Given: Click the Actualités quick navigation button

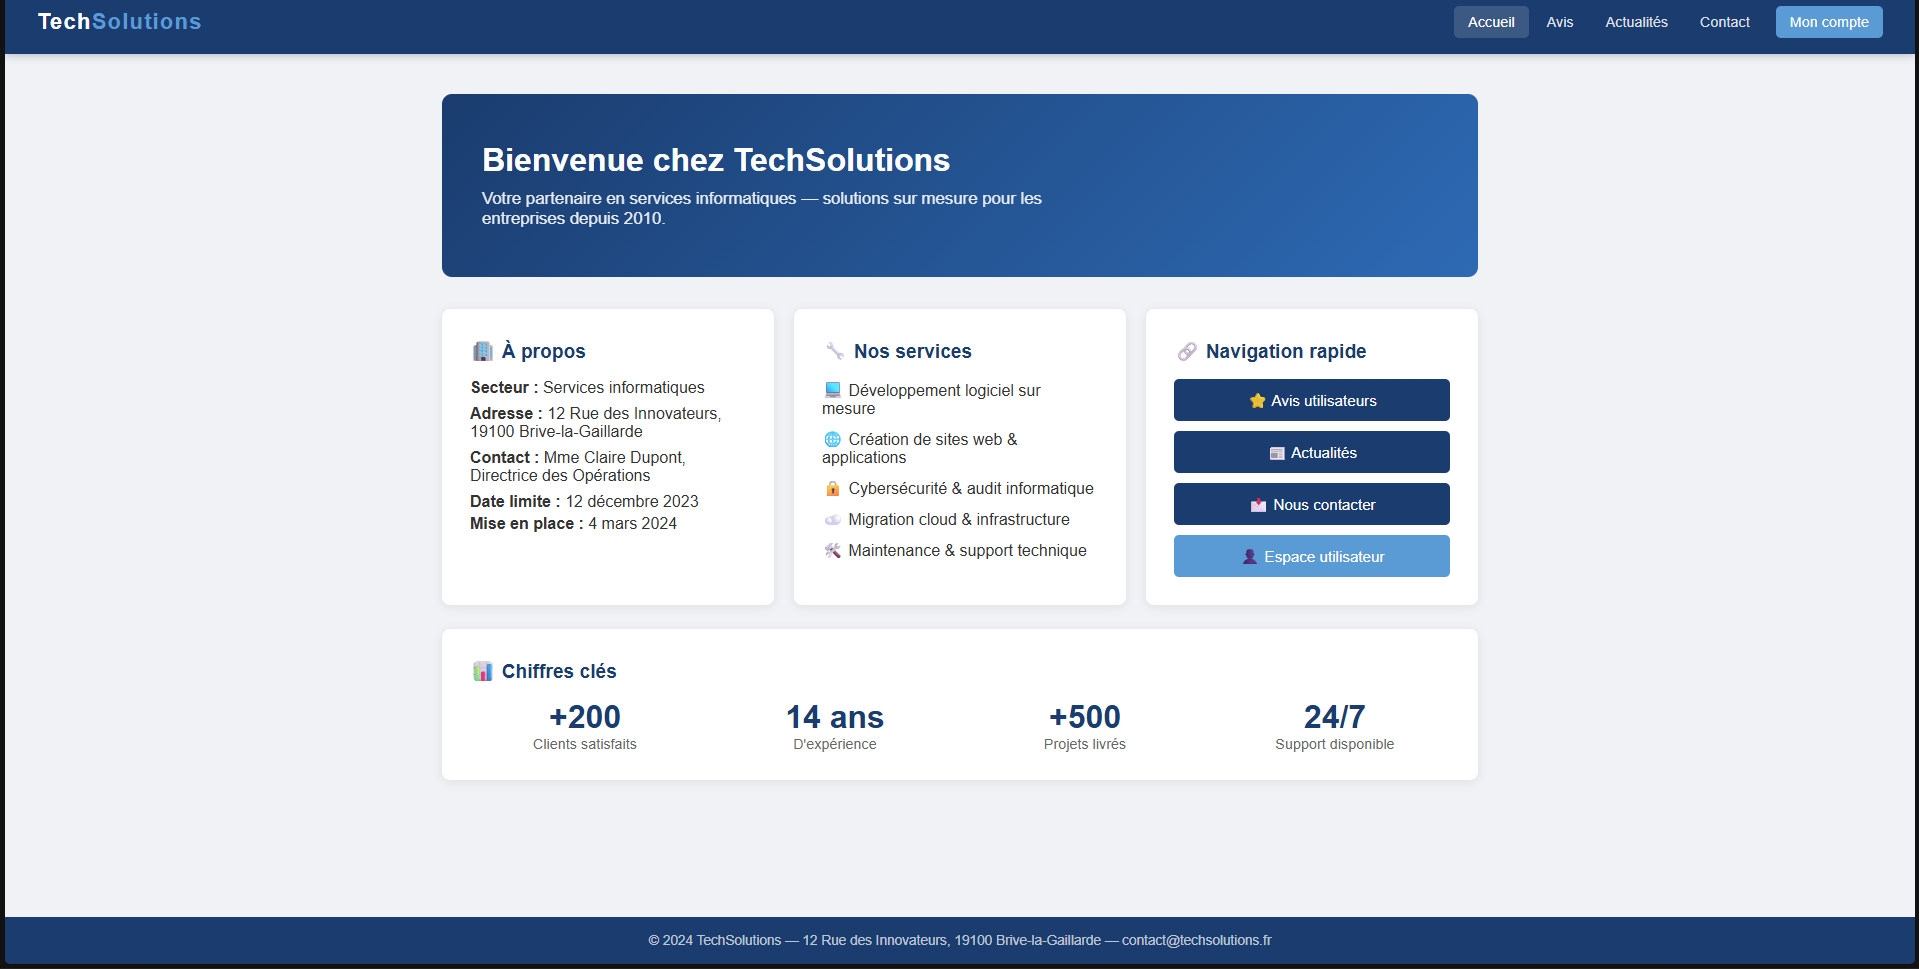Looking at the screenshot, I should [1311, 452].
